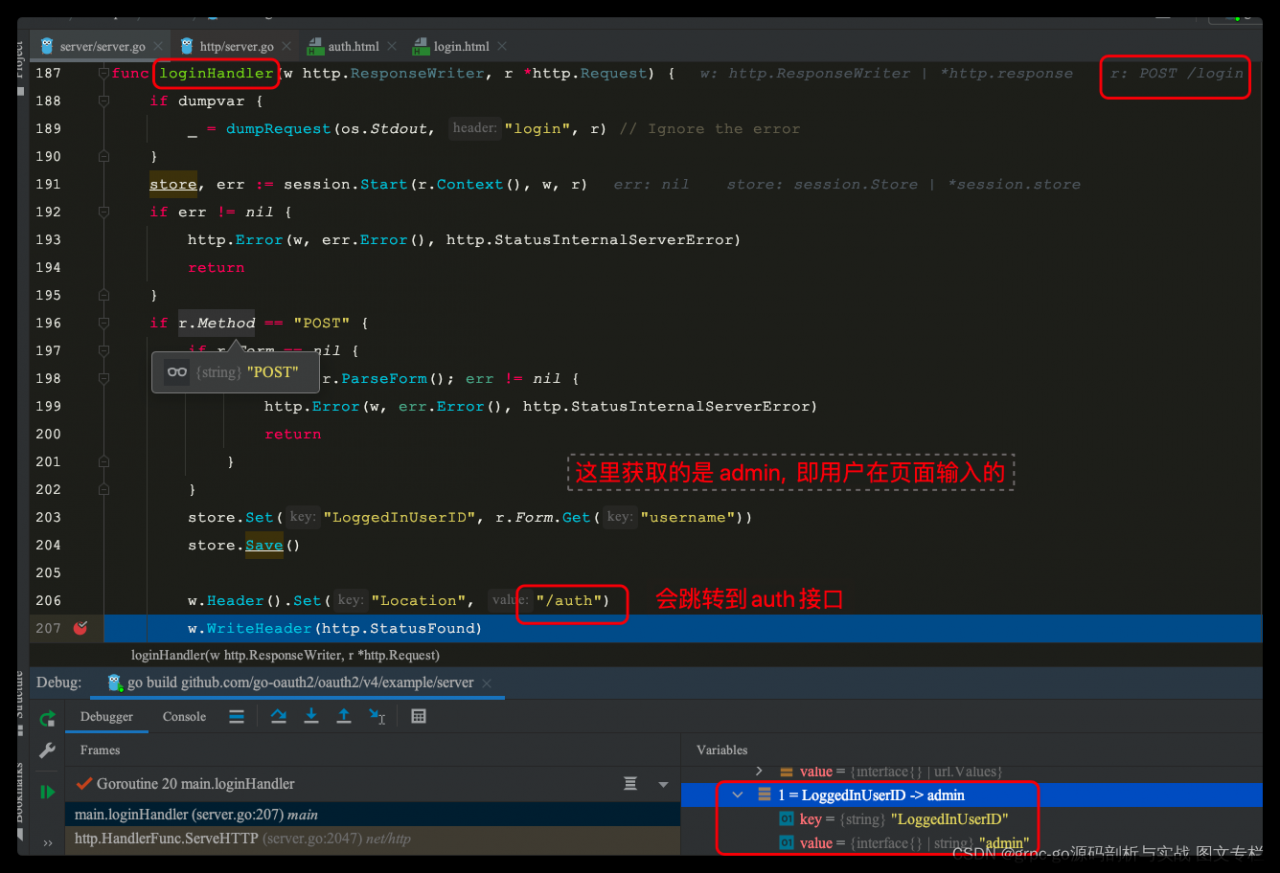Click glasses watch icon in POST tooltip

177,372
